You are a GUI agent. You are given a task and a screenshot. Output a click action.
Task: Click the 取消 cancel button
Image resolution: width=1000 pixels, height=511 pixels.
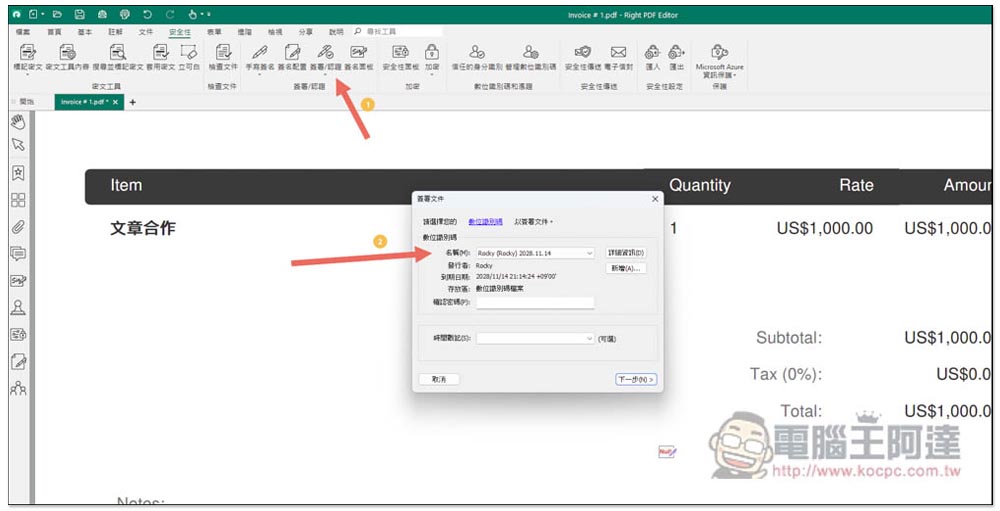click(439, 379)
